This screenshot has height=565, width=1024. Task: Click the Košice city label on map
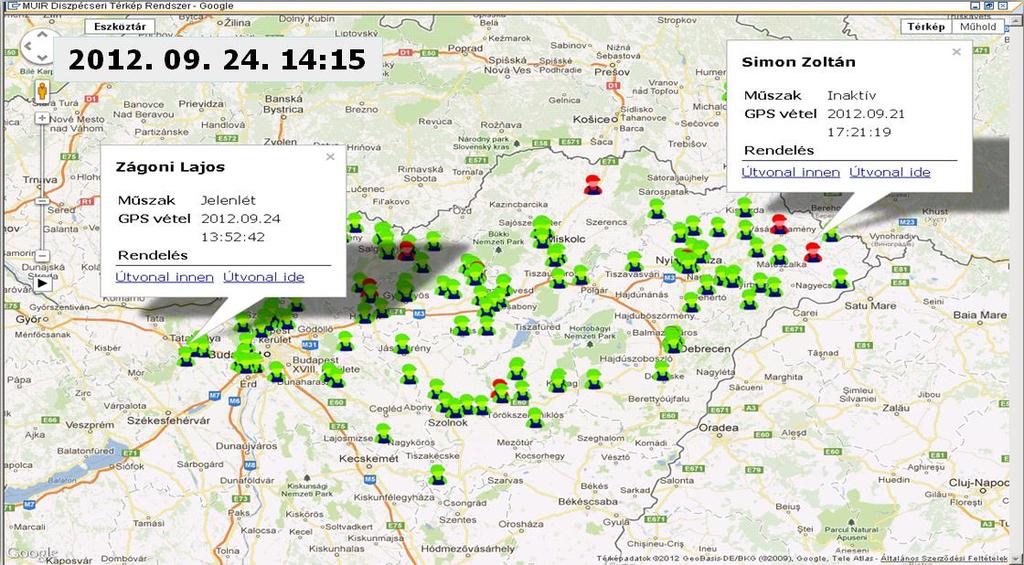591,119
